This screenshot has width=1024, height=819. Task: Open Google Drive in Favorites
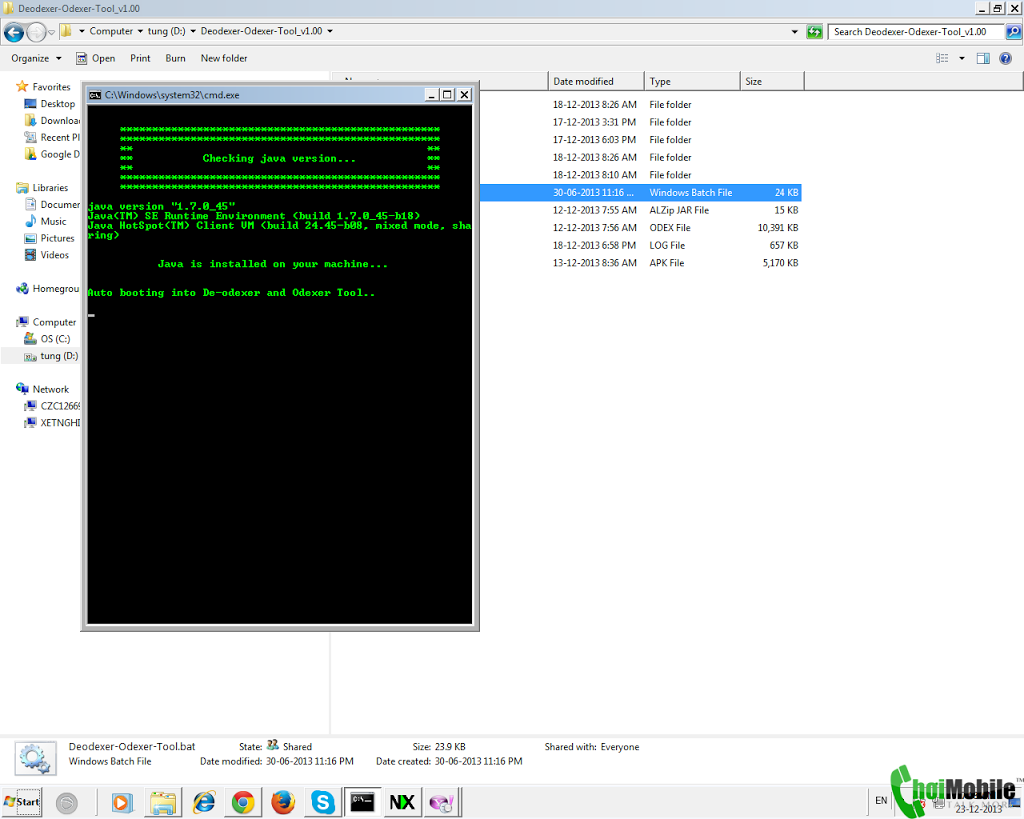click(x=52, y=155)
